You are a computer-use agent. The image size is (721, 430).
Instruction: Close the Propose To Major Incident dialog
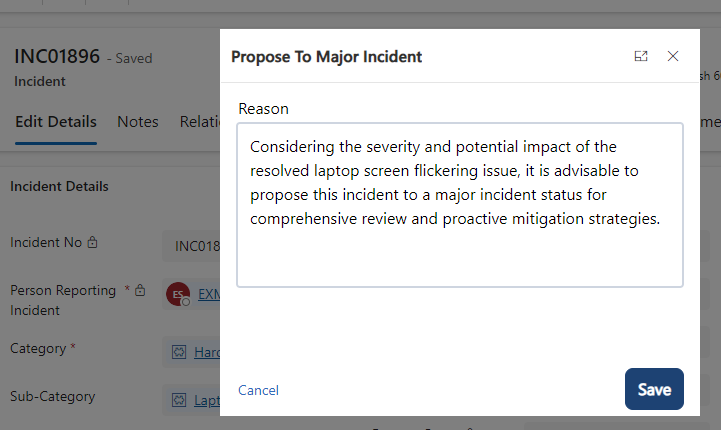pyautogui.click(x=673, y=56)
